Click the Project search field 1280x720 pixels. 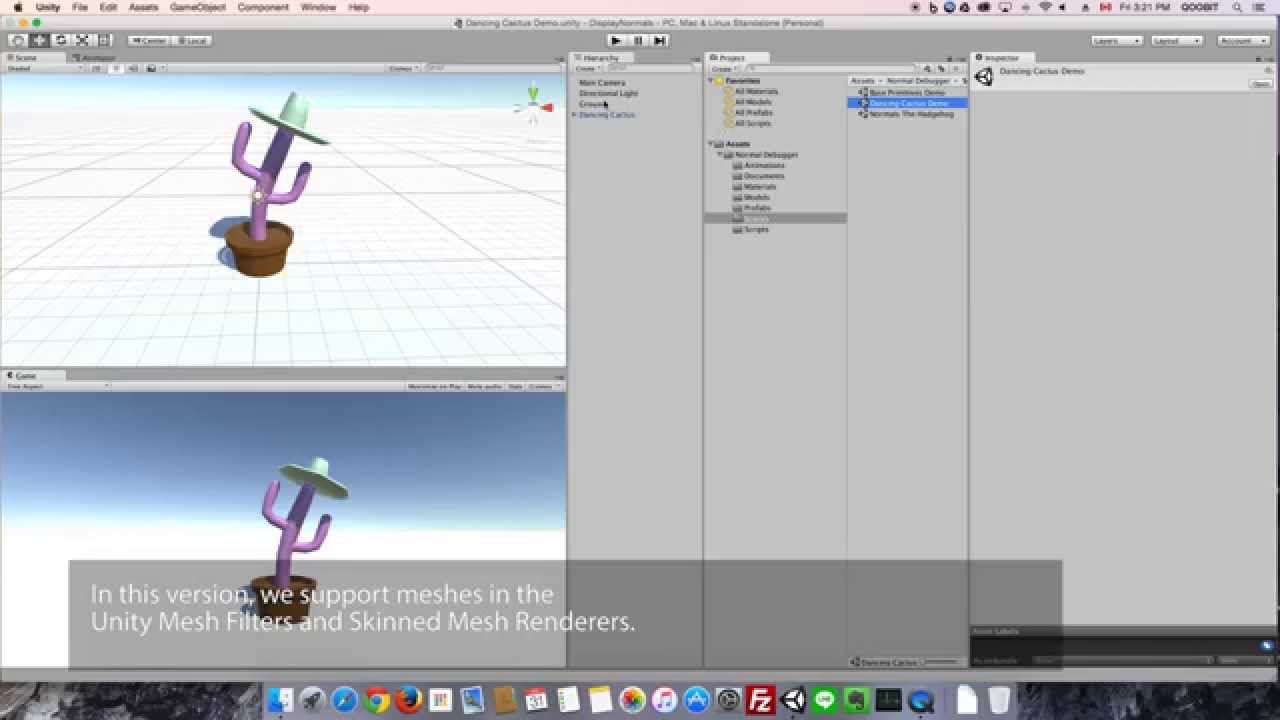click(830, 68)
